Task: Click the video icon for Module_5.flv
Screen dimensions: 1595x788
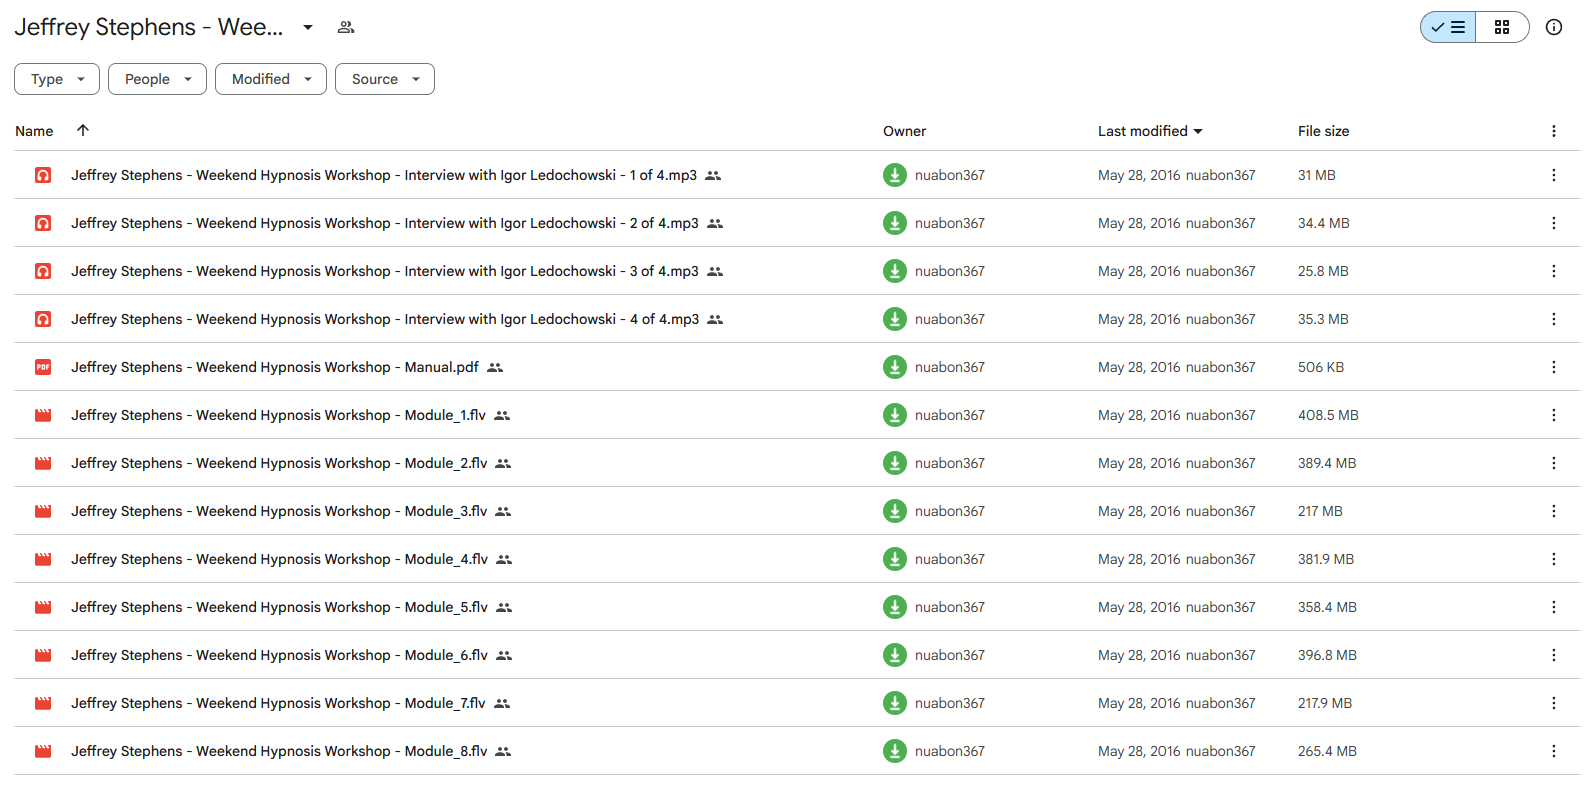Action: tap(43, 607)
